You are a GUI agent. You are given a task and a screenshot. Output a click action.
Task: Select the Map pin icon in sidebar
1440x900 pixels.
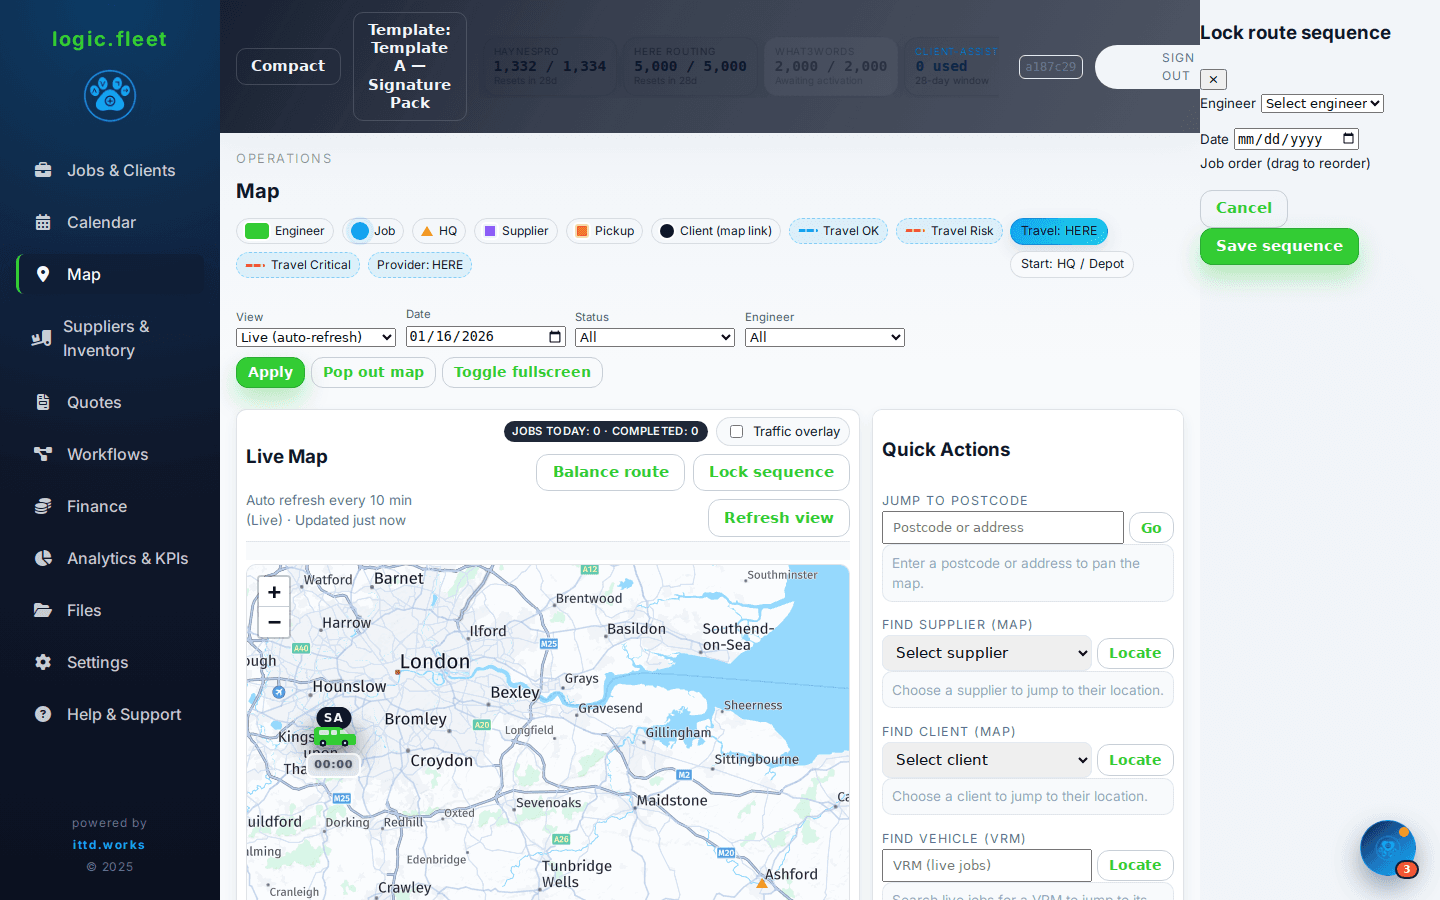(43, 274)
